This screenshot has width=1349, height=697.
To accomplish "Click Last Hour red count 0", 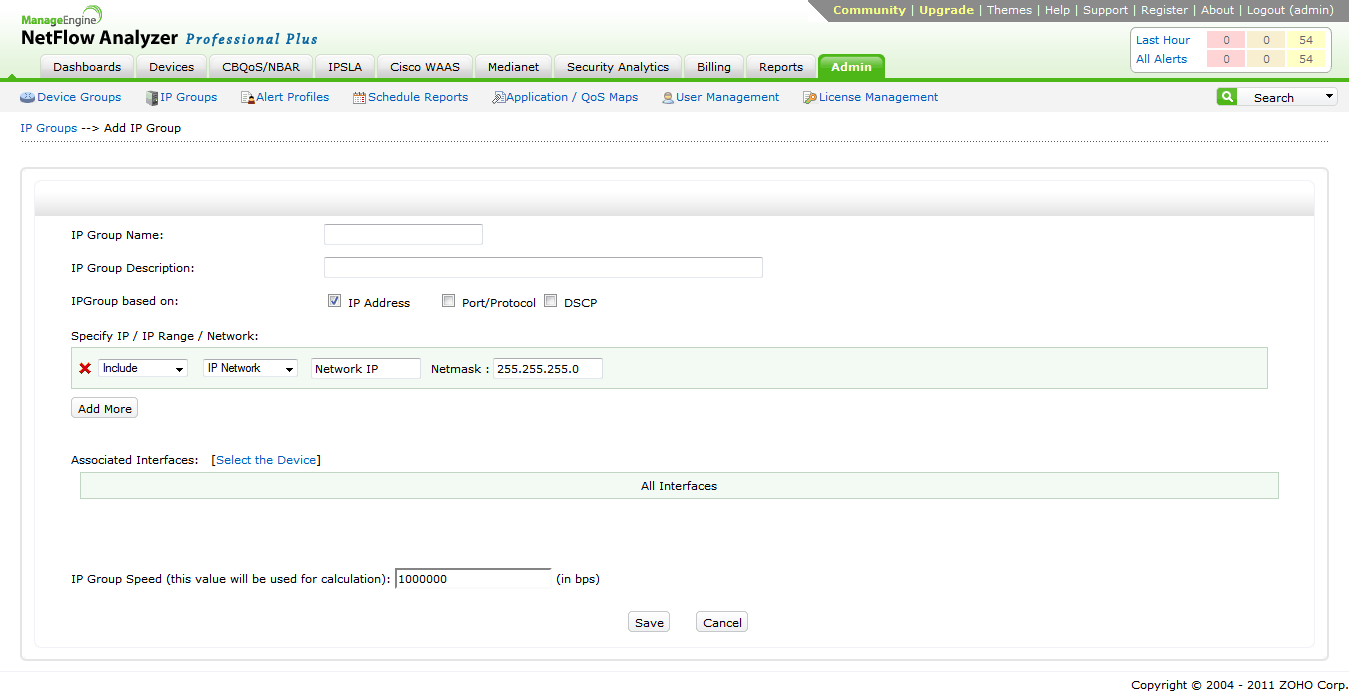I will [1226, 40].
